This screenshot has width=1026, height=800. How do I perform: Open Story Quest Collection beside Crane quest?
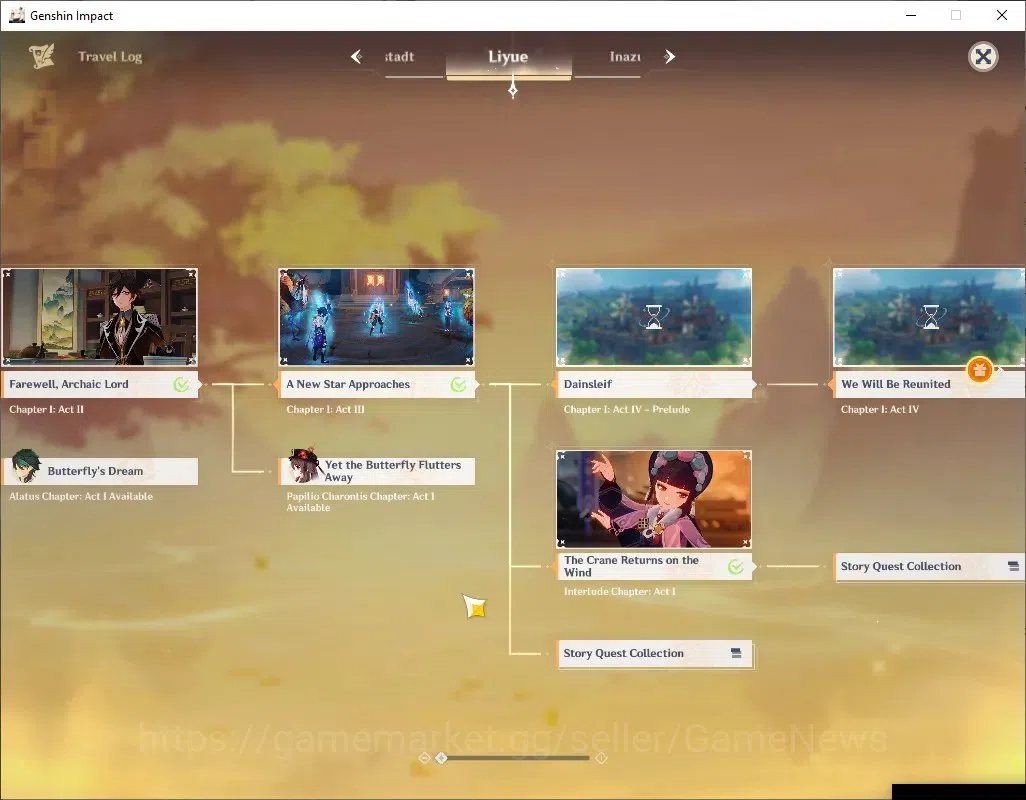[929, 566]
